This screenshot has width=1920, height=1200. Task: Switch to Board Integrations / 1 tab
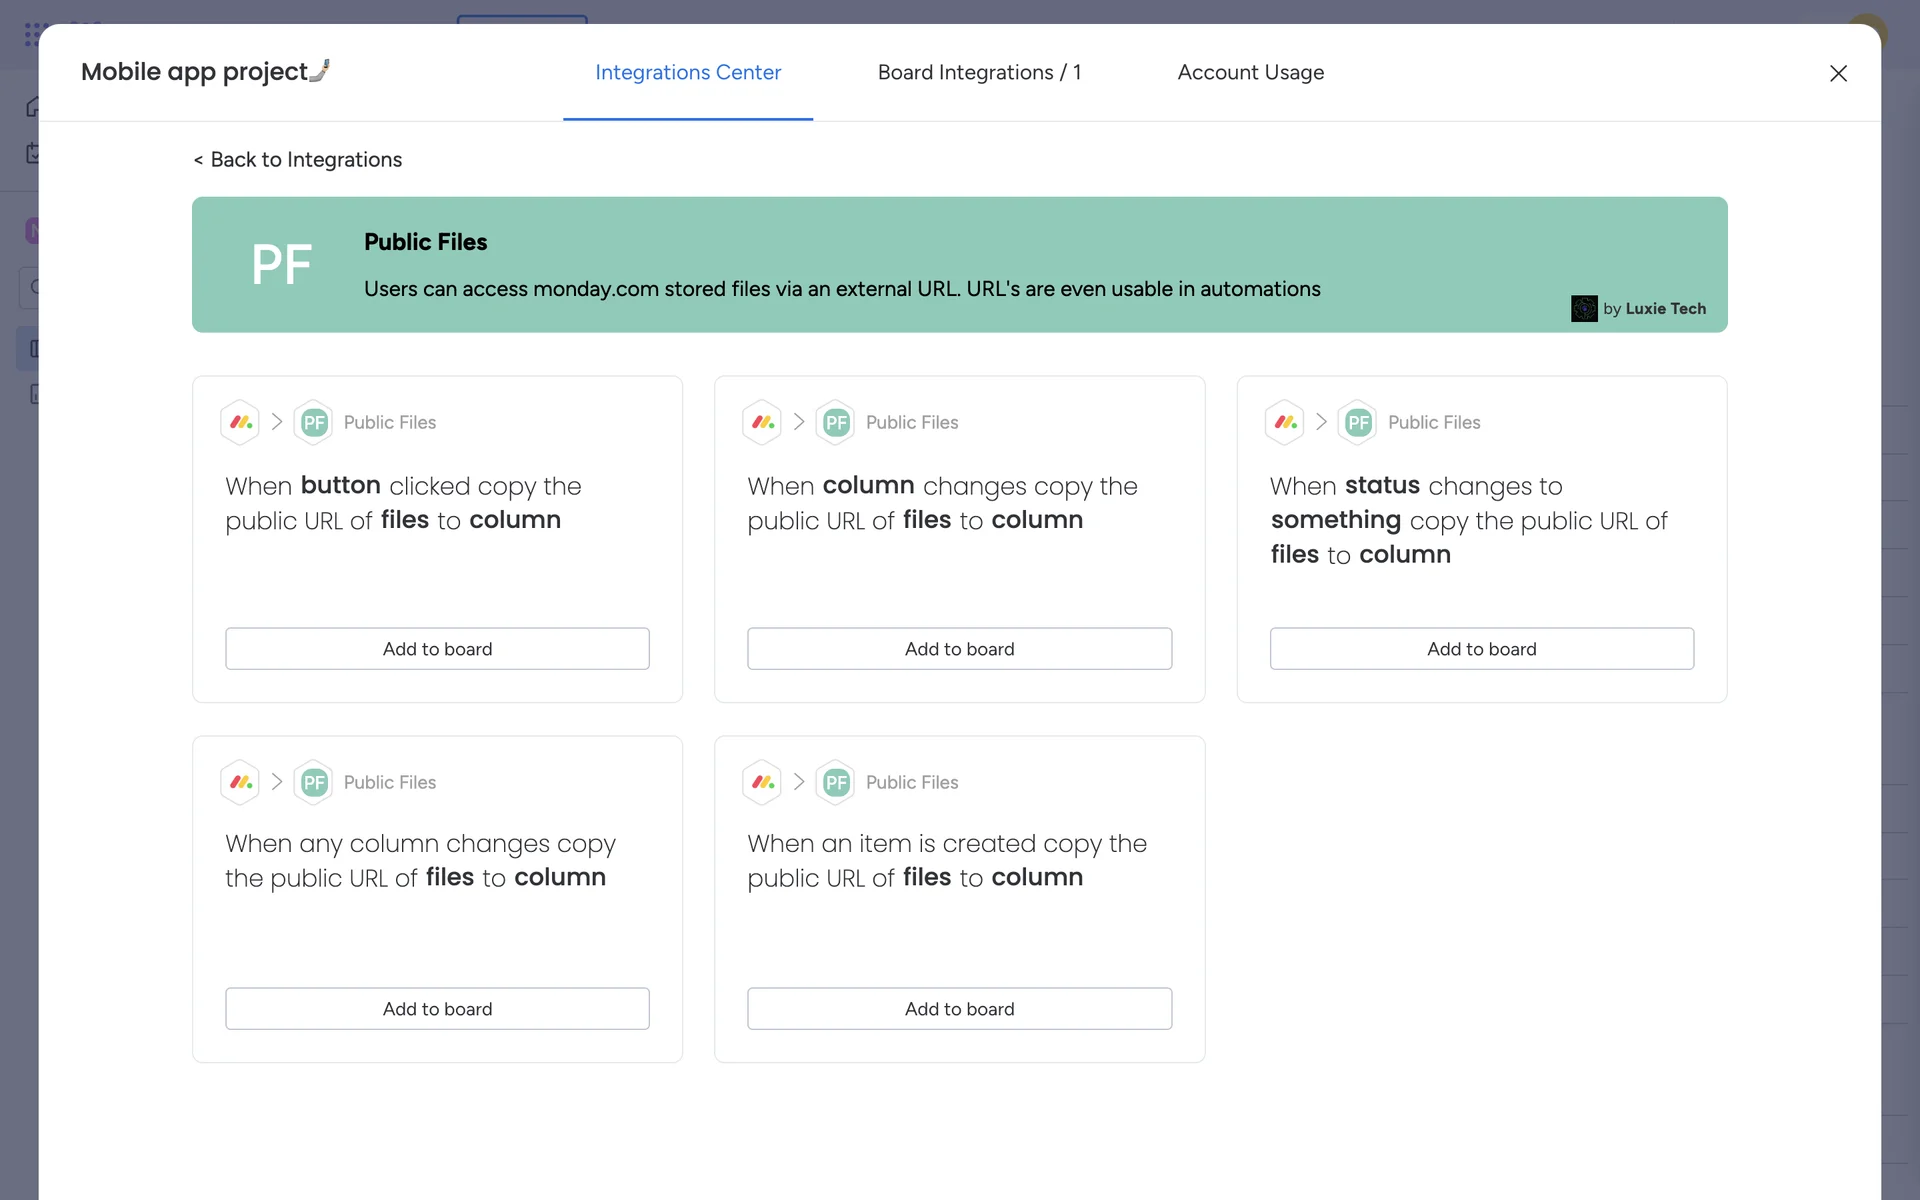pos(979,72)
